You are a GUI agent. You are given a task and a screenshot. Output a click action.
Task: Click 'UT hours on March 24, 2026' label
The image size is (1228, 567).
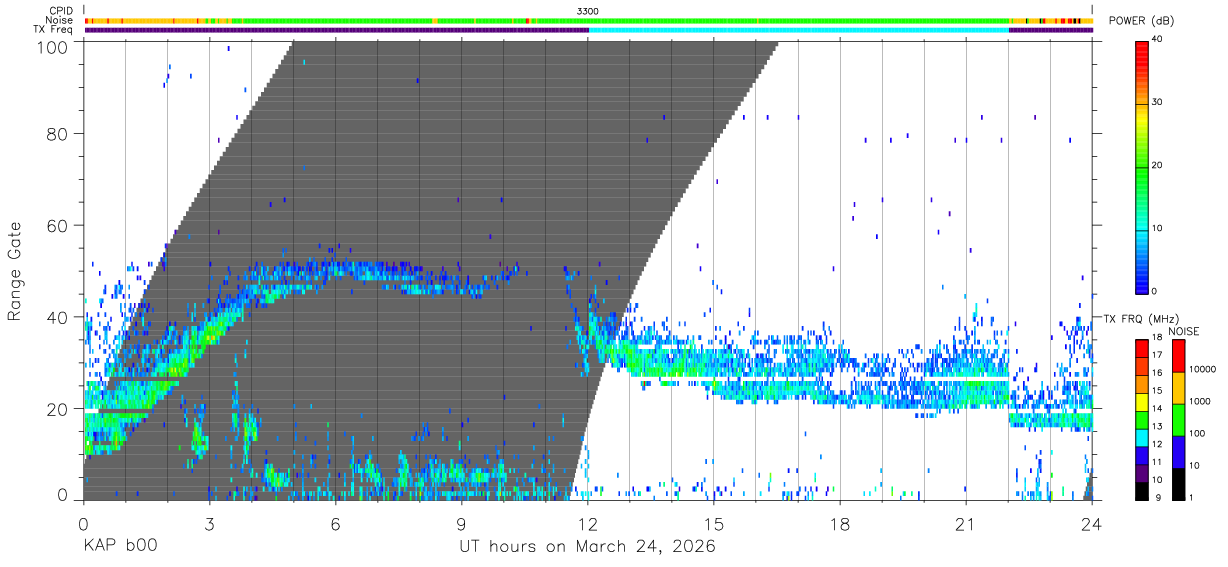(x=587, y=547)
